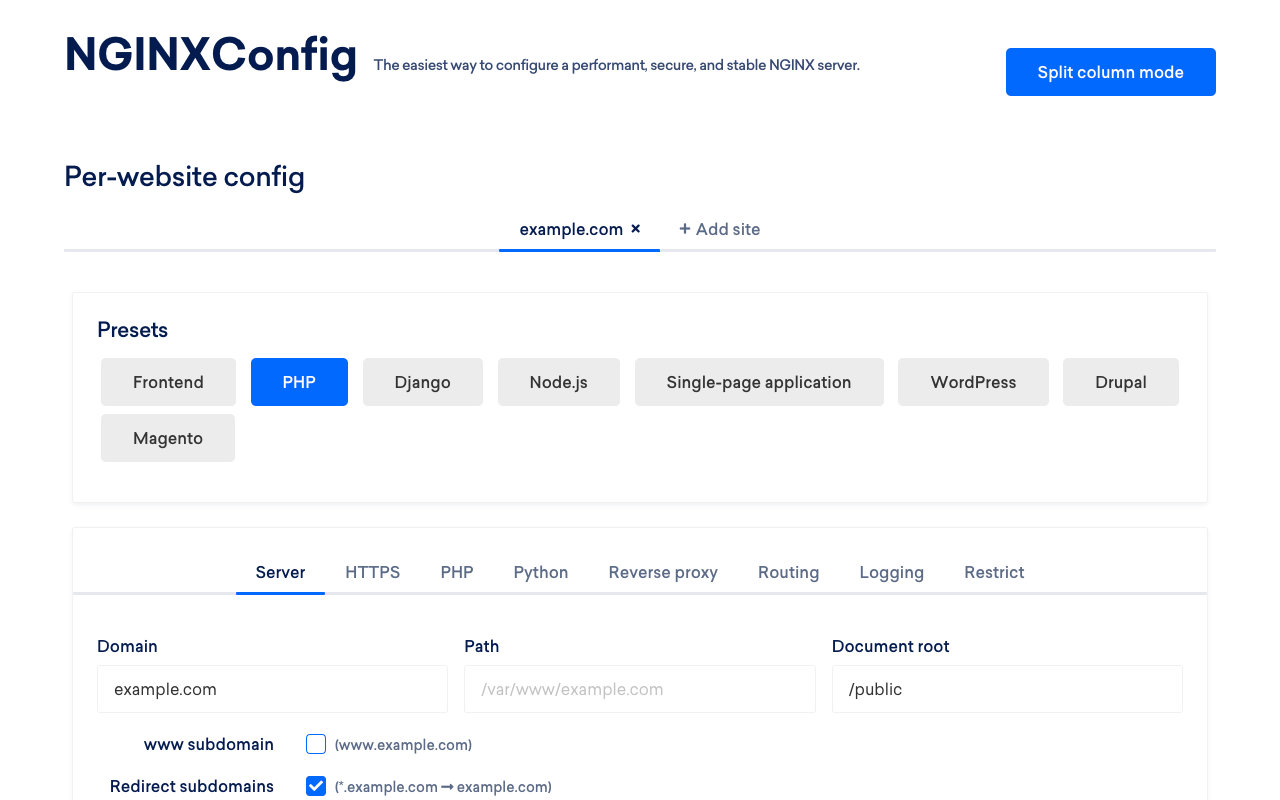Edit the Document root field

click(1007, 689)
